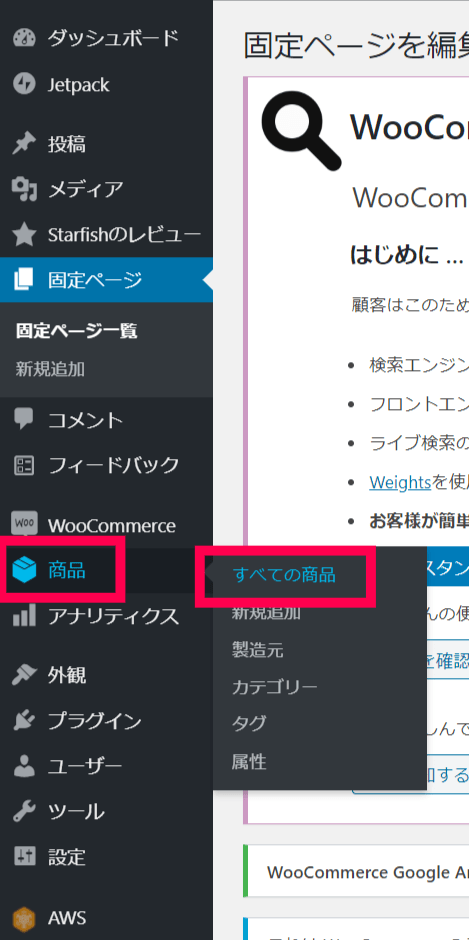Click the bar chart icon for アナリティクス
This screenshot has width=469, height=940.
click(24, 616)
